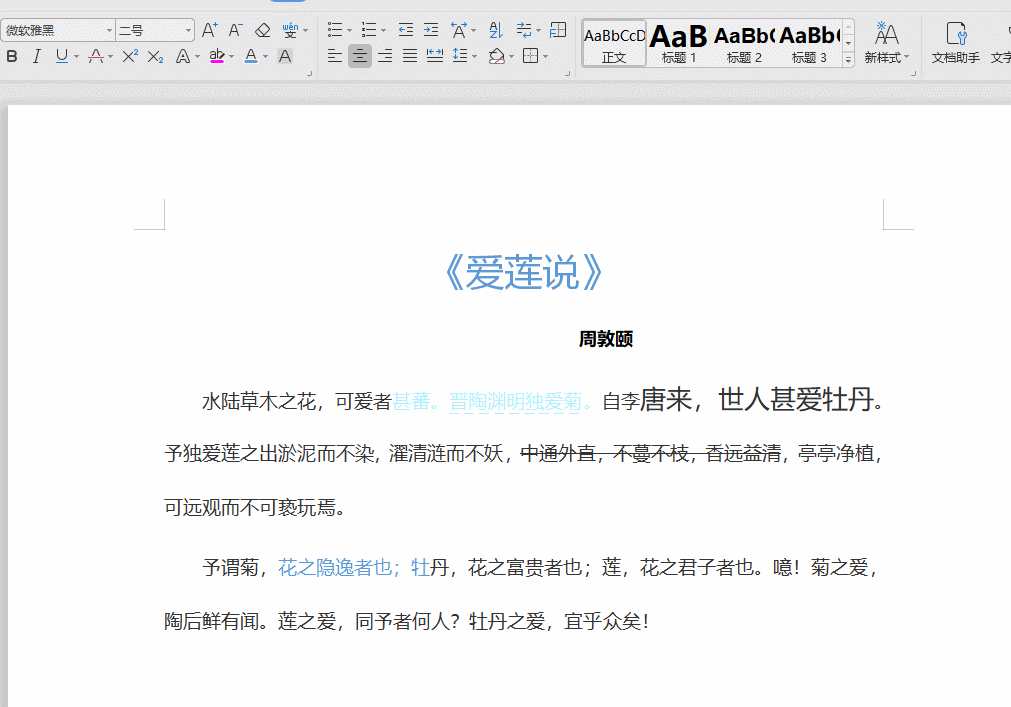Image resolution: width=1011 pixels, height=707 pixels.
Task: Apply distributed alignment
Action: [x=435, y=56]
